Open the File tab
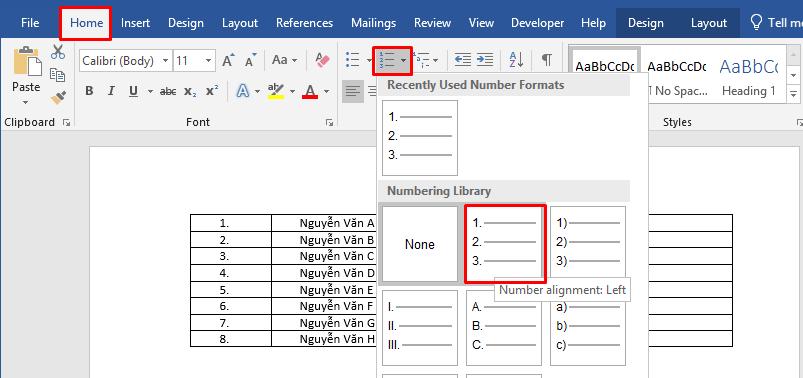 [30, 23]
